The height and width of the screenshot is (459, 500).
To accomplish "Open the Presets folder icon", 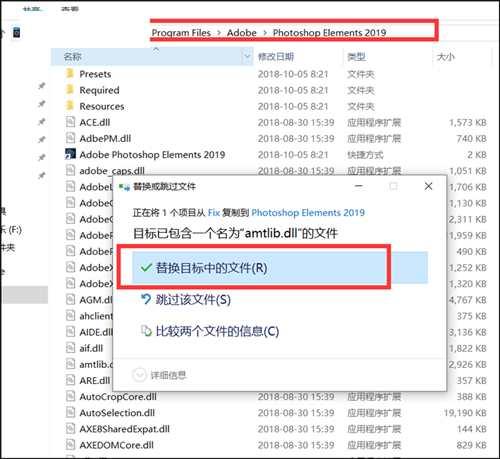I will 70,73.
